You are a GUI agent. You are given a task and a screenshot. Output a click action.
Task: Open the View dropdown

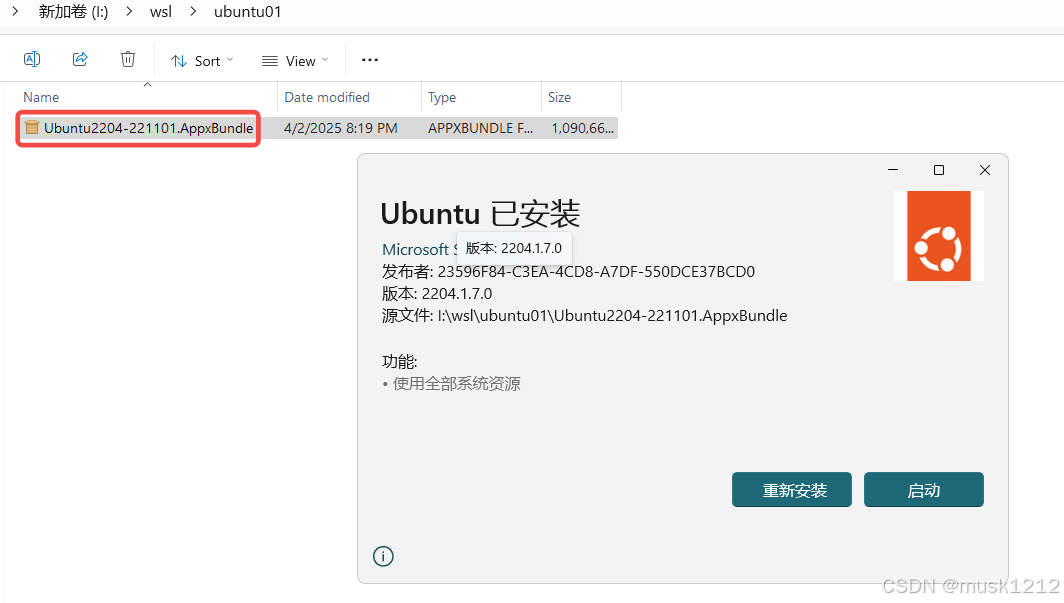[295, 61]
